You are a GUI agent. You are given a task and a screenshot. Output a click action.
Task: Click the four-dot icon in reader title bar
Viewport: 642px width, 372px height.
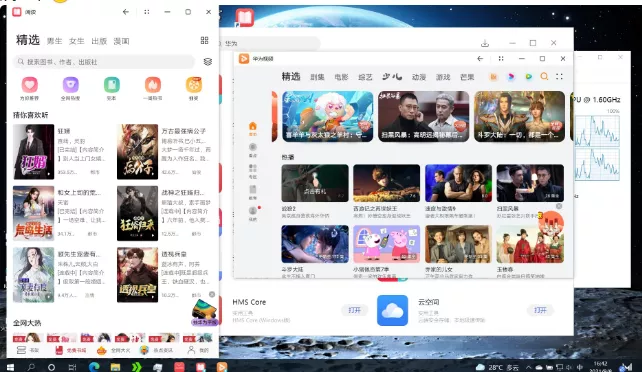(x=147, y=12)
